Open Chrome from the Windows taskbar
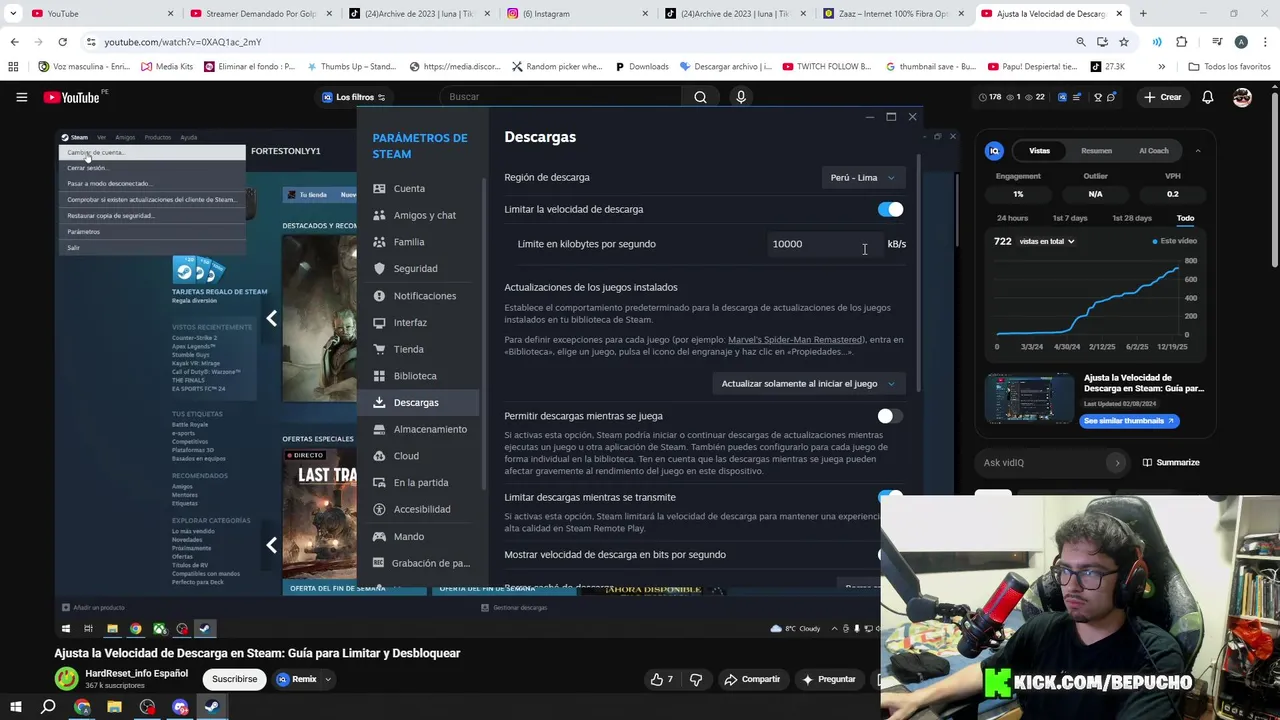 point(82,707)
